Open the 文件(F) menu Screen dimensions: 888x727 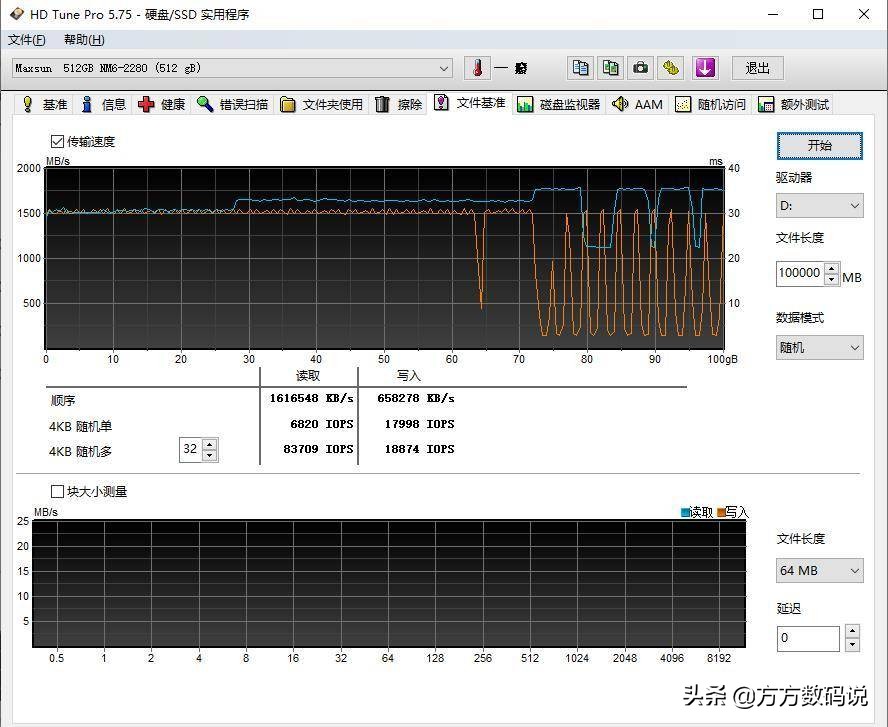[27, 40]
